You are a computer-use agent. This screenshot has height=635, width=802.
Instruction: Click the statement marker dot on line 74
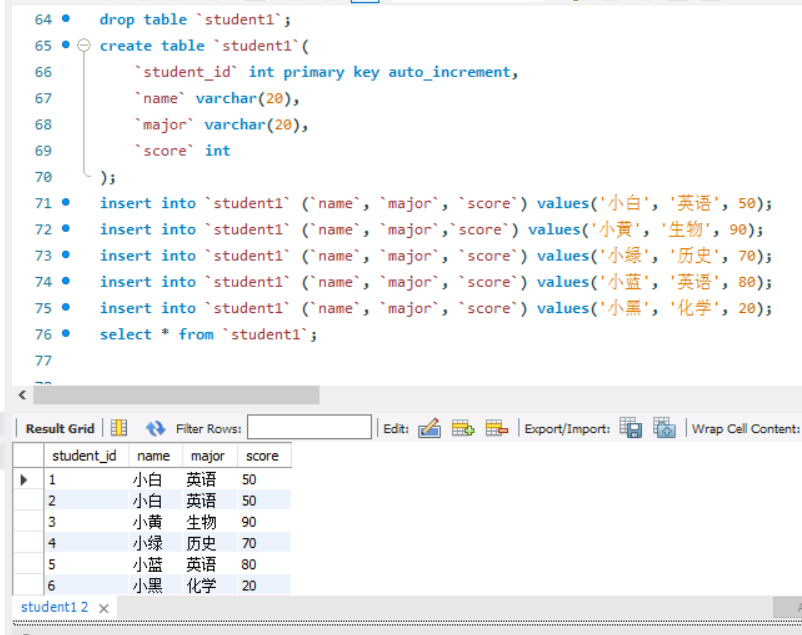65,281
